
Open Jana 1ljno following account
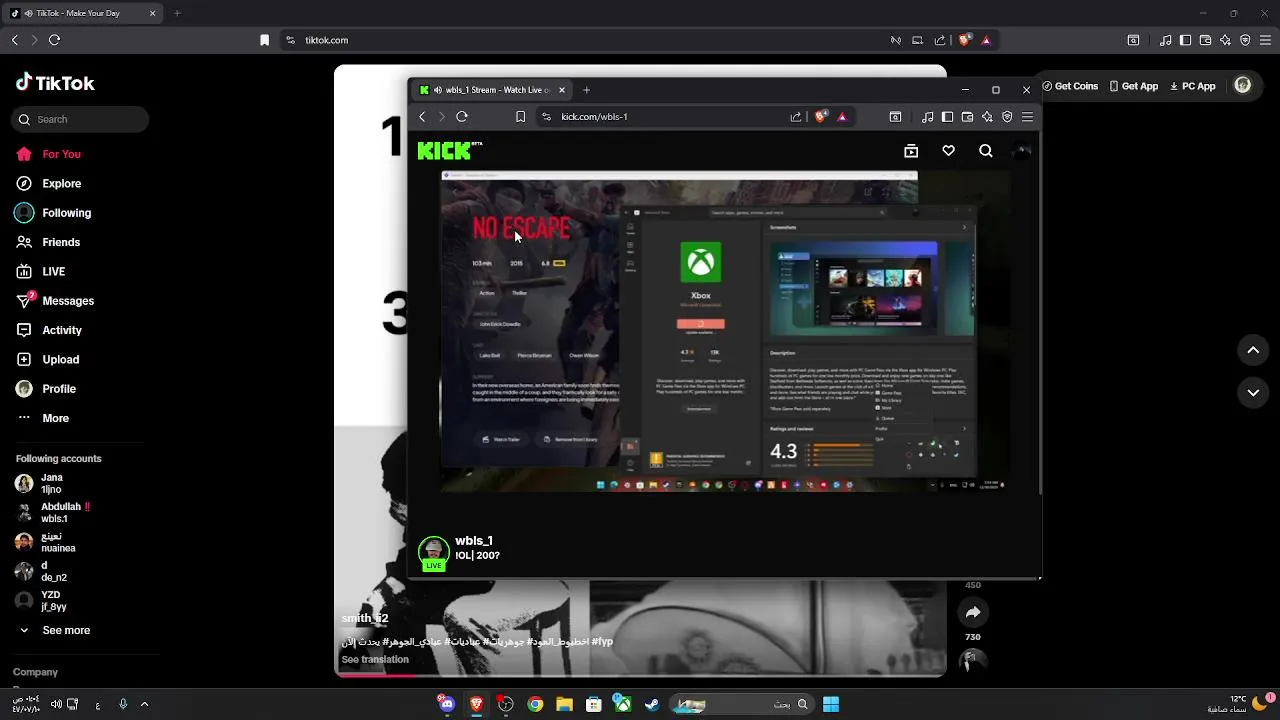[40, 484]
